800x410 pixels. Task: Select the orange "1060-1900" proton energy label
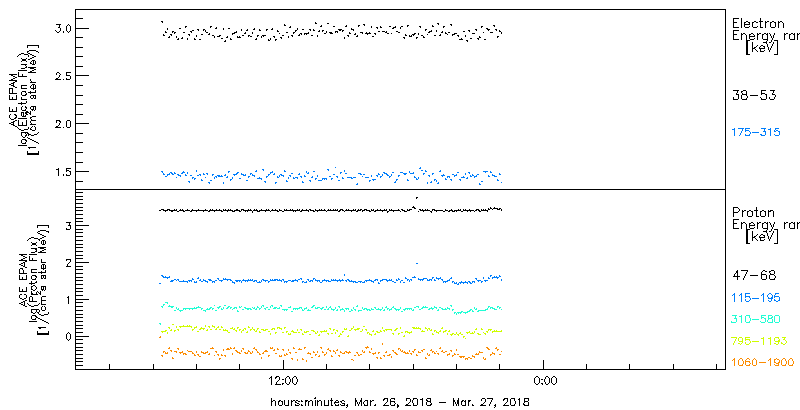tap(763, 363)
